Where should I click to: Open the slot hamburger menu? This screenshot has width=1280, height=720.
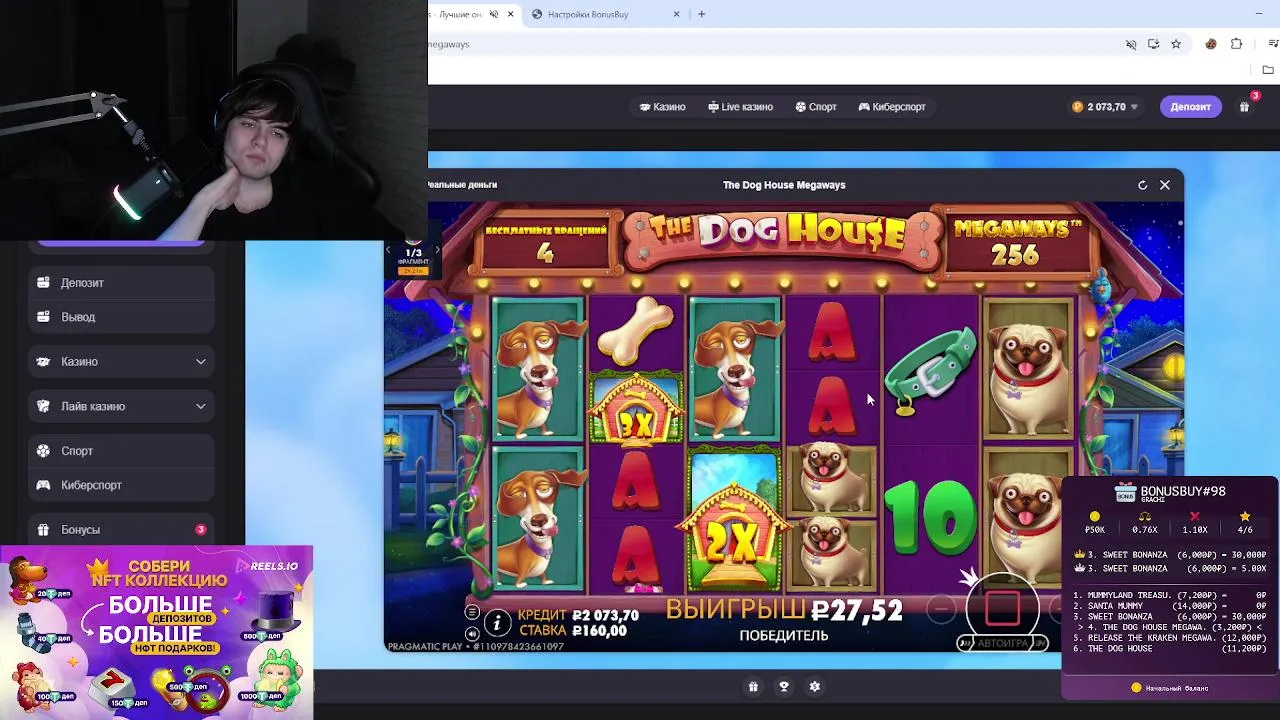pos(472,612)
